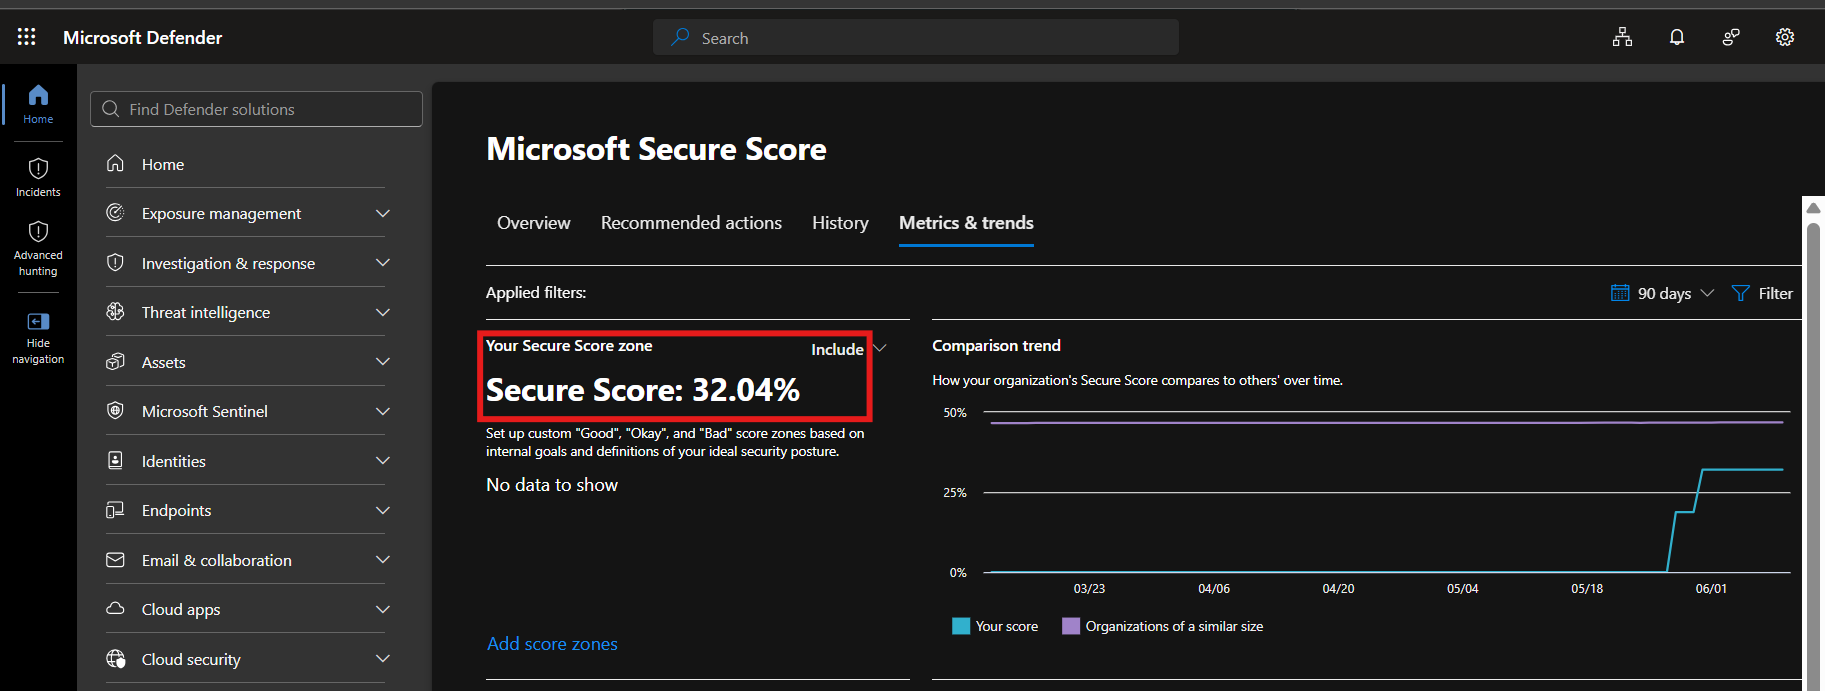Open the 90 days range dropdown
1825x691 pixels.
pyautogui.click(x=1663, y=293)
